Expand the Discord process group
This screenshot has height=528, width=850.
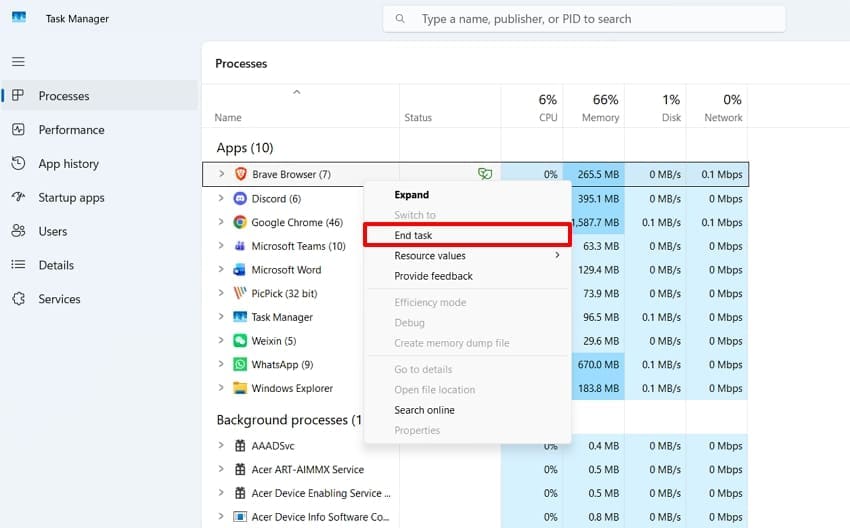221,198
